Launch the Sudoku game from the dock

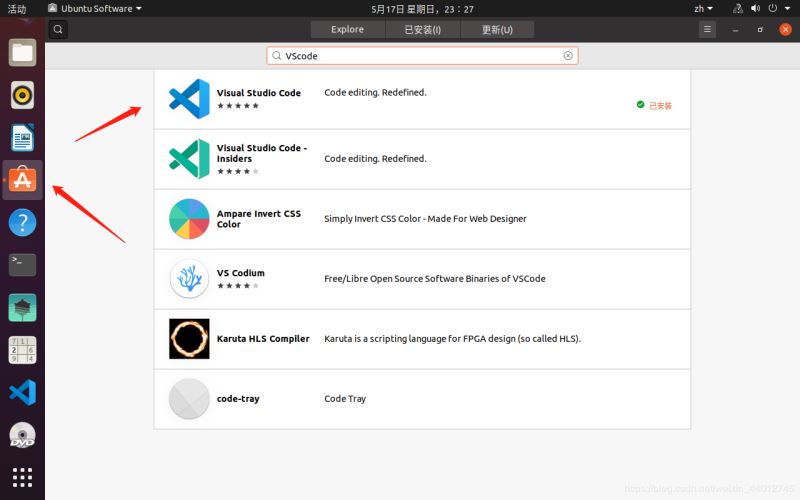[x=22, y=350]
